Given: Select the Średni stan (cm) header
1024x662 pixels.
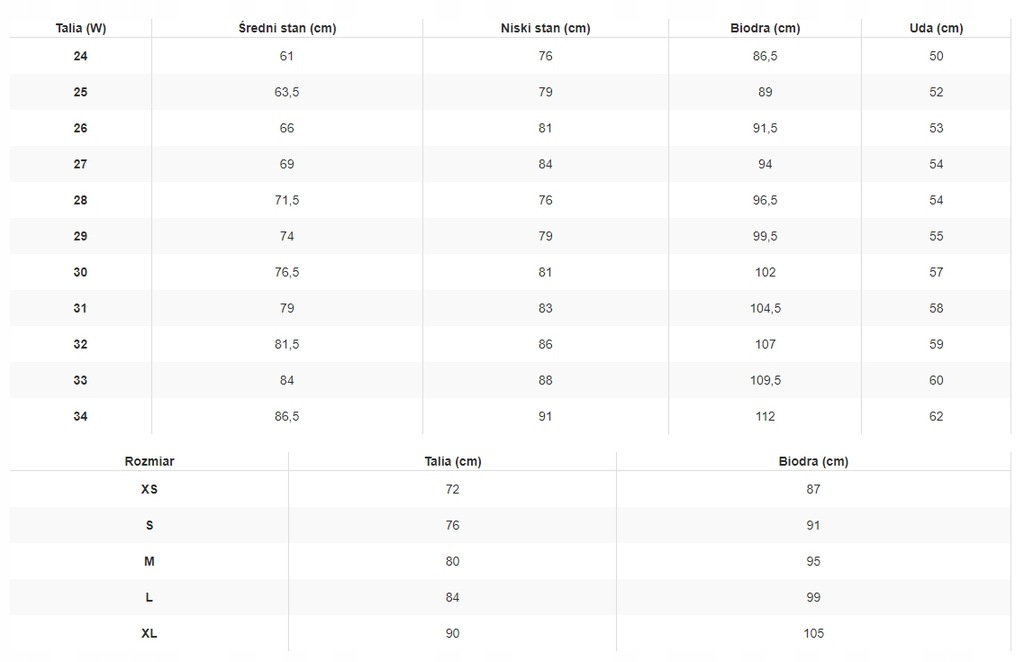Looking at the screenshot, I should [287, 28].
